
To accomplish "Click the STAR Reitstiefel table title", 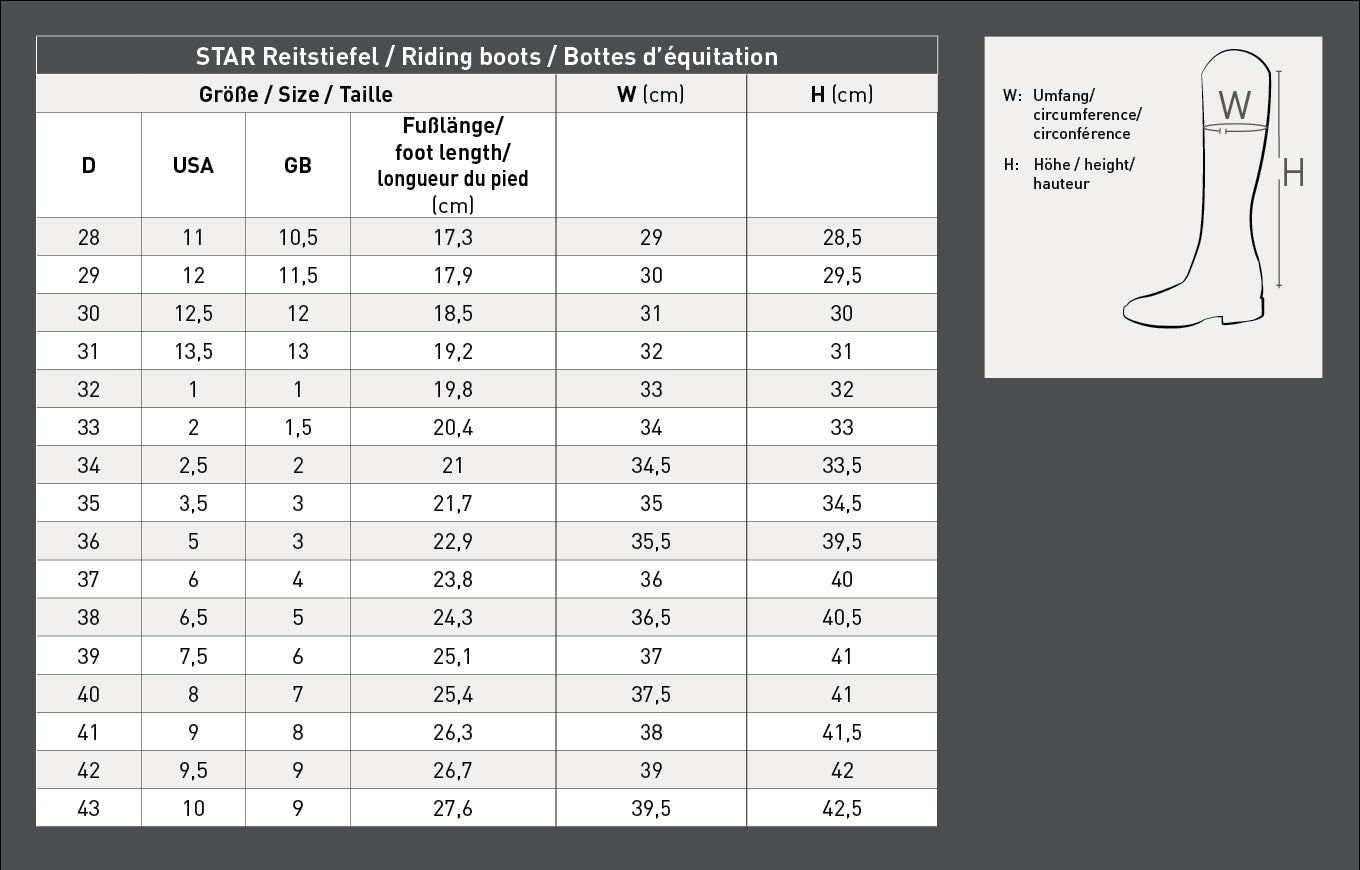I will 487,56.
